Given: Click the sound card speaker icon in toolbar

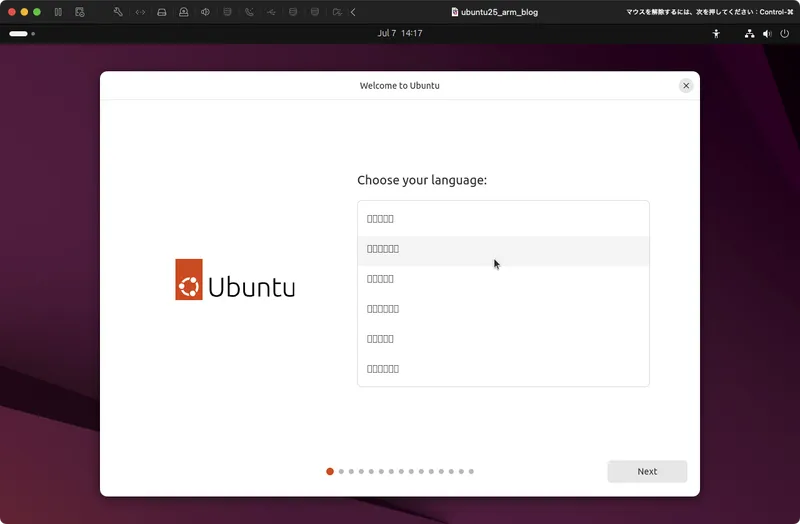Looking at the screenshot, I should click(x=205, y=12).
